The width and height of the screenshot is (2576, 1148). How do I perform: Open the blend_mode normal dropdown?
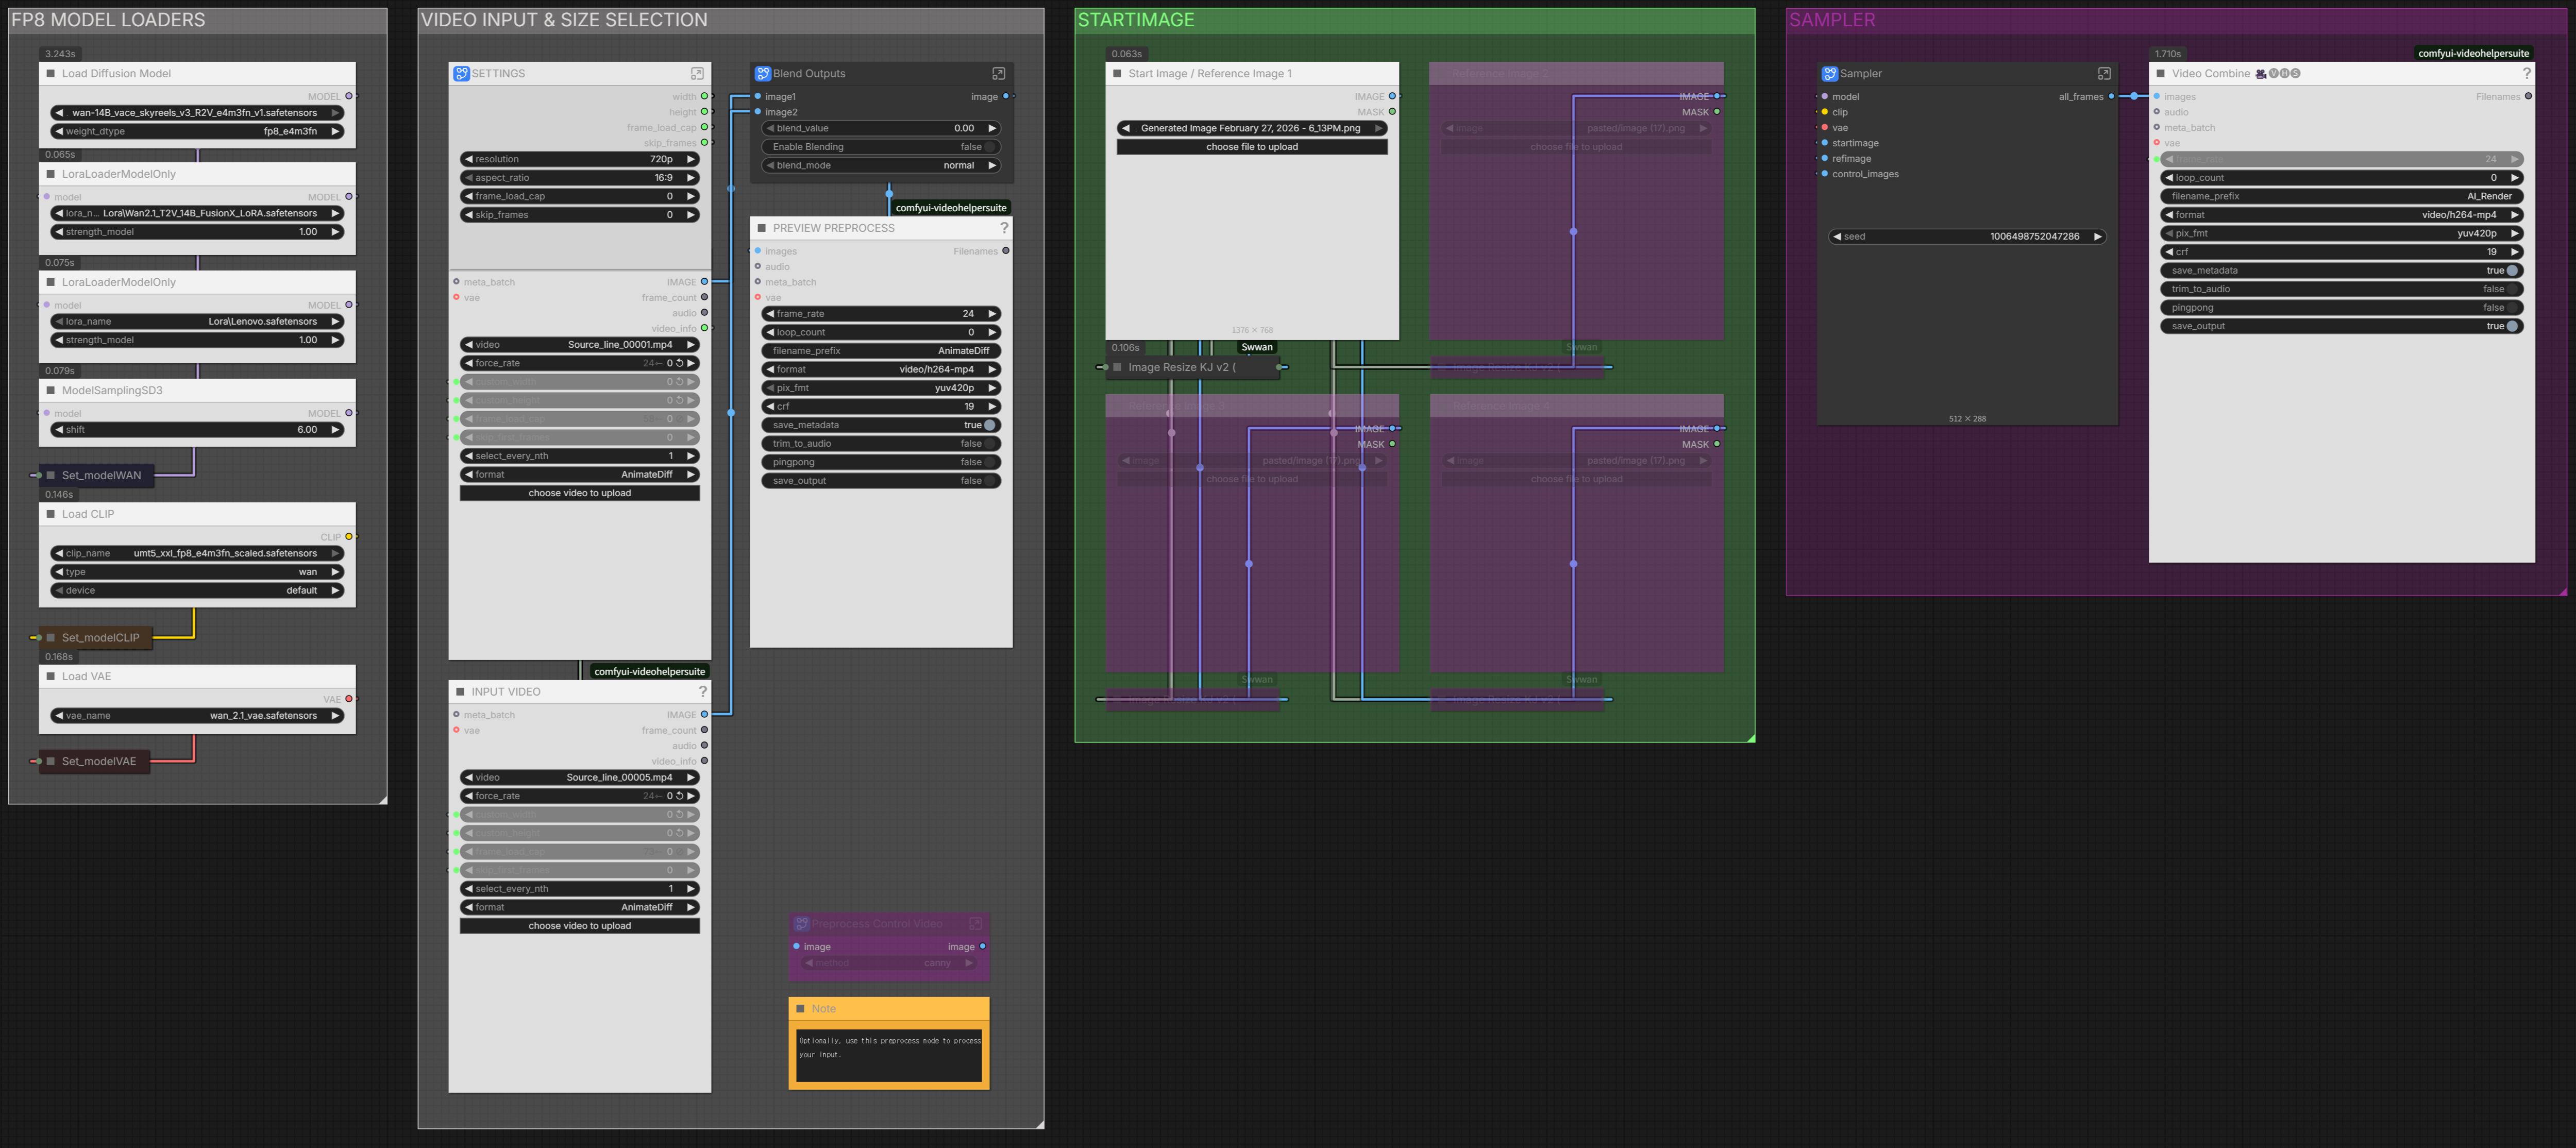pyautogui.click(x=881, y=165)
